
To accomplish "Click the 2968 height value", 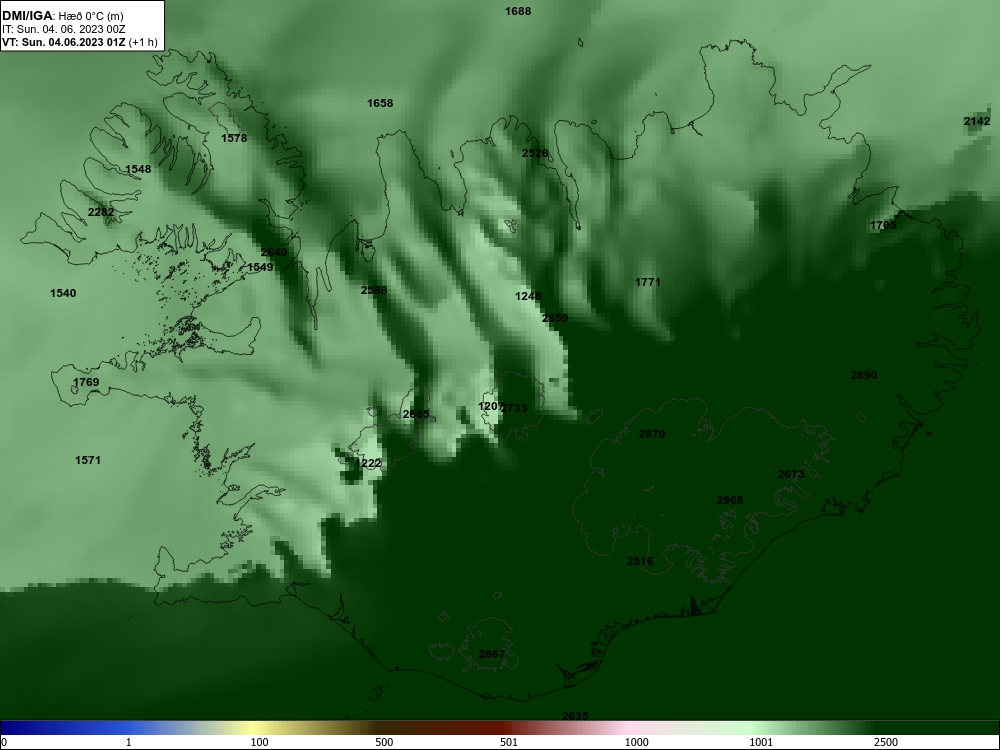I will pos(730,500).
